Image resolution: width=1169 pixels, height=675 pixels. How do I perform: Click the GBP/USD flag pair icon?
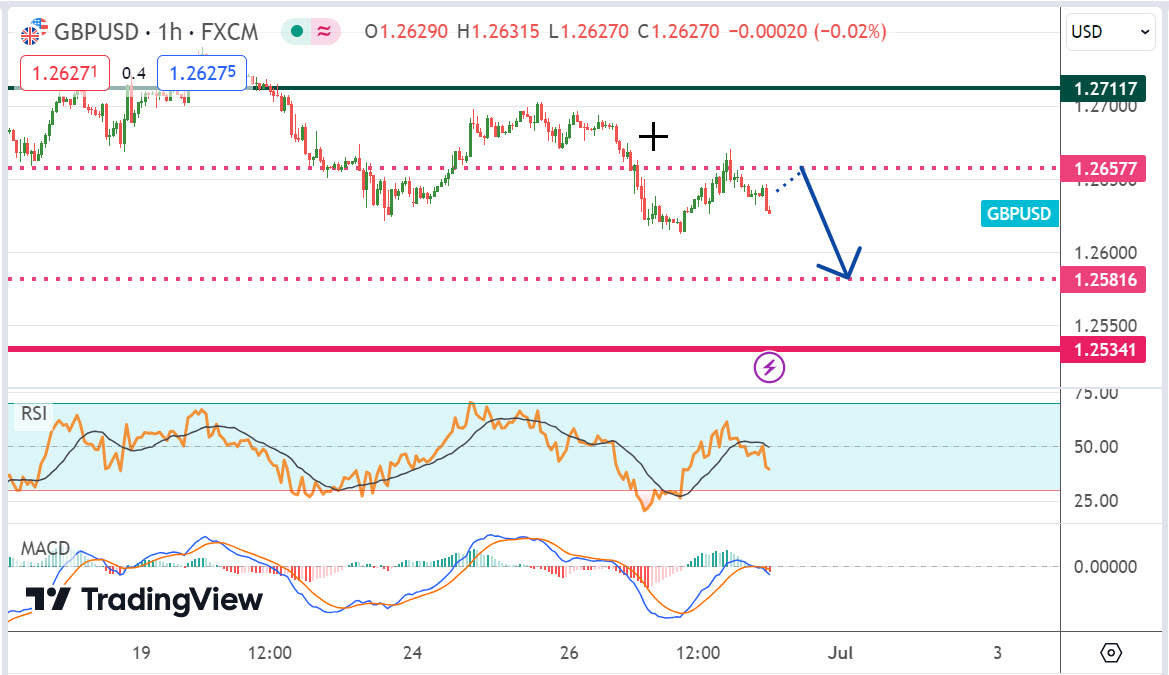click(33, 31)
